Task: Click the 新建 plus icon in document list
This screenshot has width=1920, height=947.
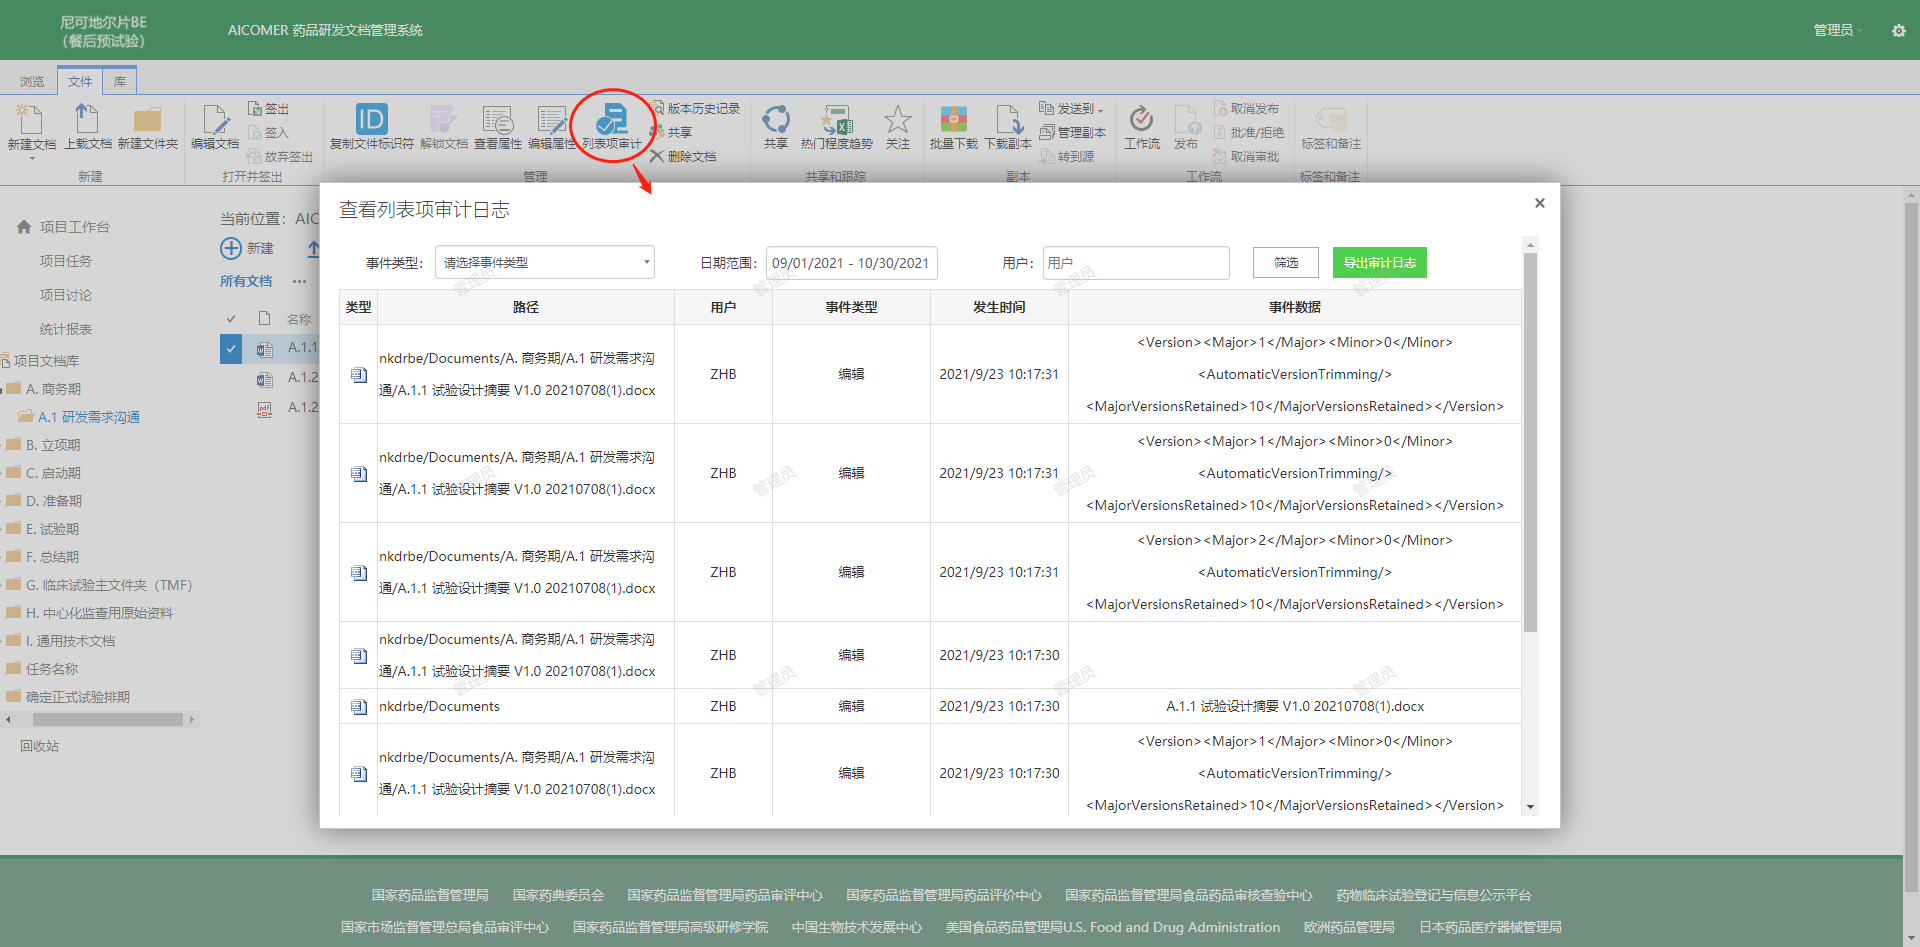Action: pos(231,248)
